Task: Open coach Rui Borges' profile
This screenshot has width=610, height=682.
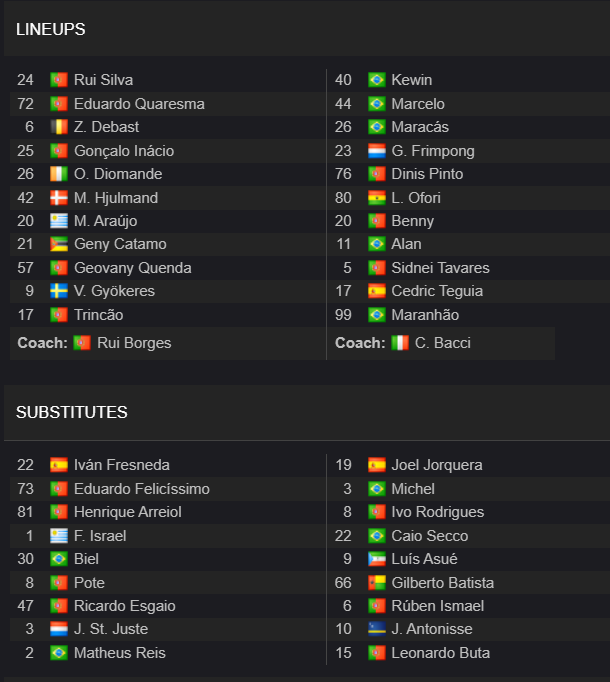Action: click(134, 343)
